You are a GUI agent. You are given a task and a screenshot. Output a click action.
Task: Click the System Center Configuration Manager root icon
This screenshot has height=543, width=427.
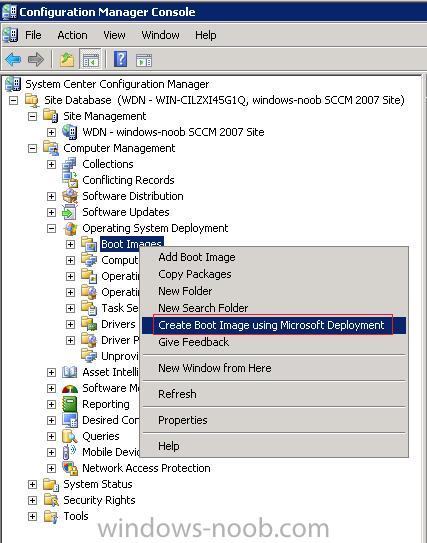pos(13,84)
